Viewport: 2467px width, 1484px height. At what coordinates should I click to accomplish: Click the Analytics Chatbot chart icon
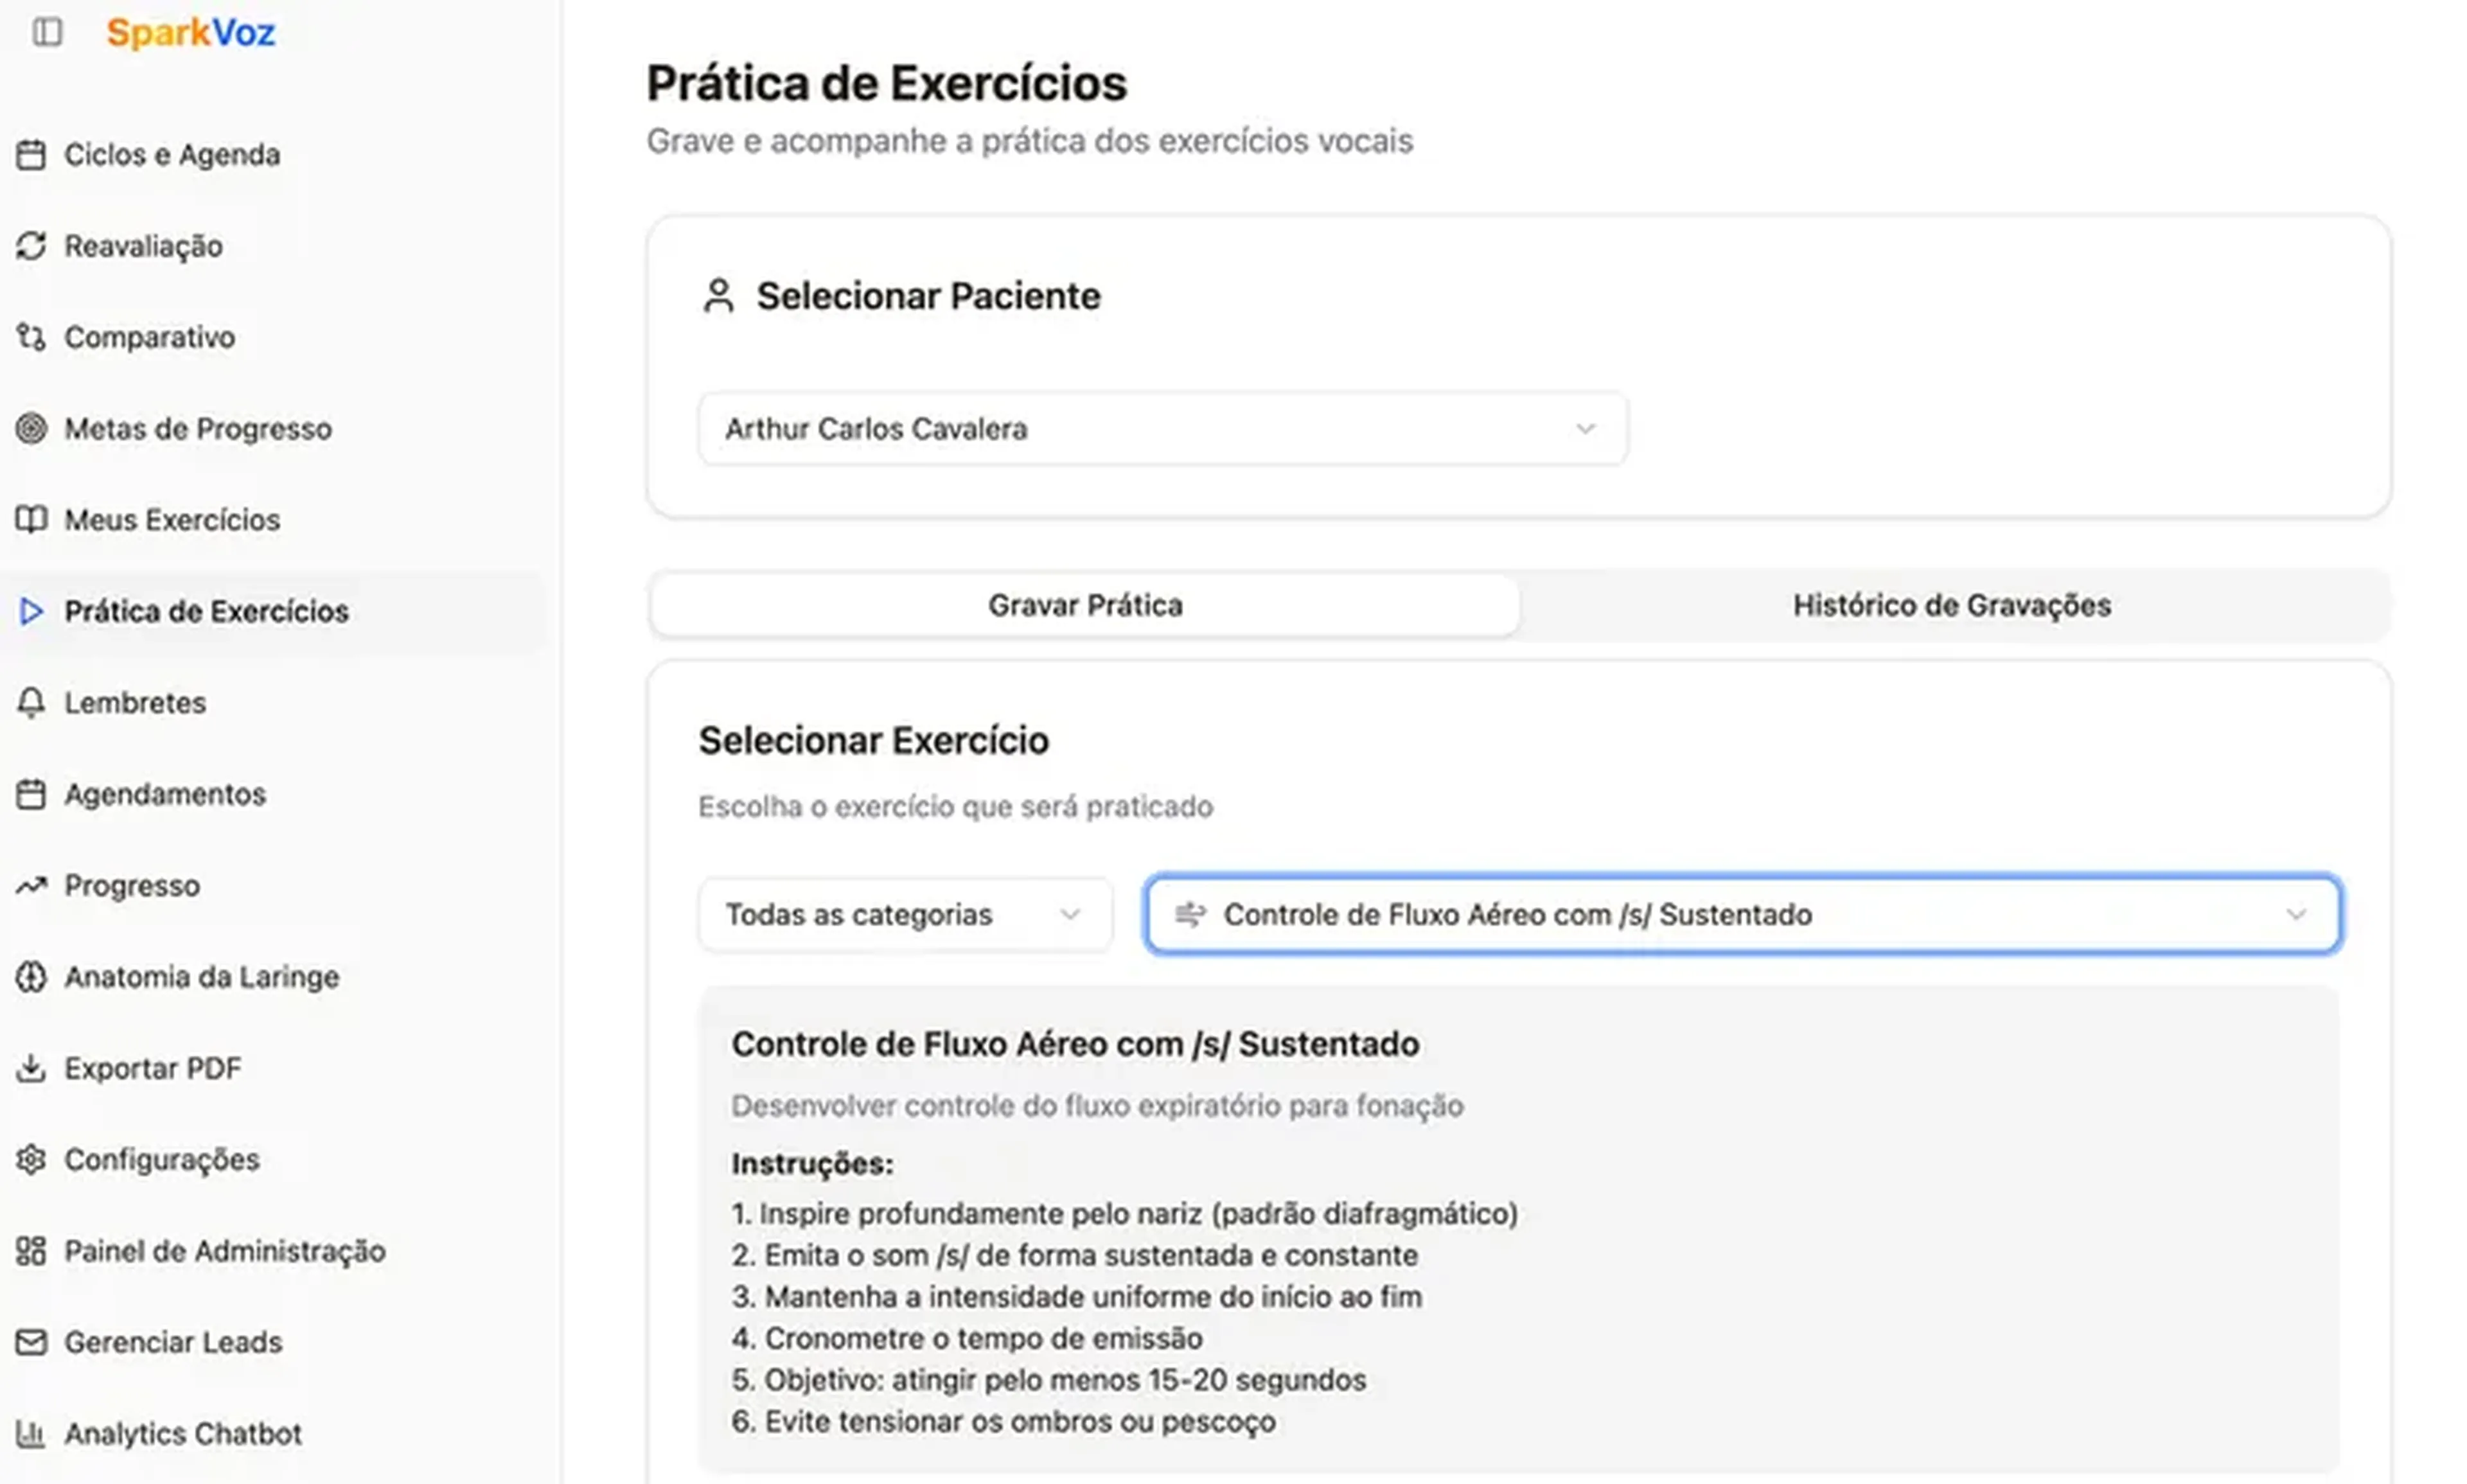31,1434
